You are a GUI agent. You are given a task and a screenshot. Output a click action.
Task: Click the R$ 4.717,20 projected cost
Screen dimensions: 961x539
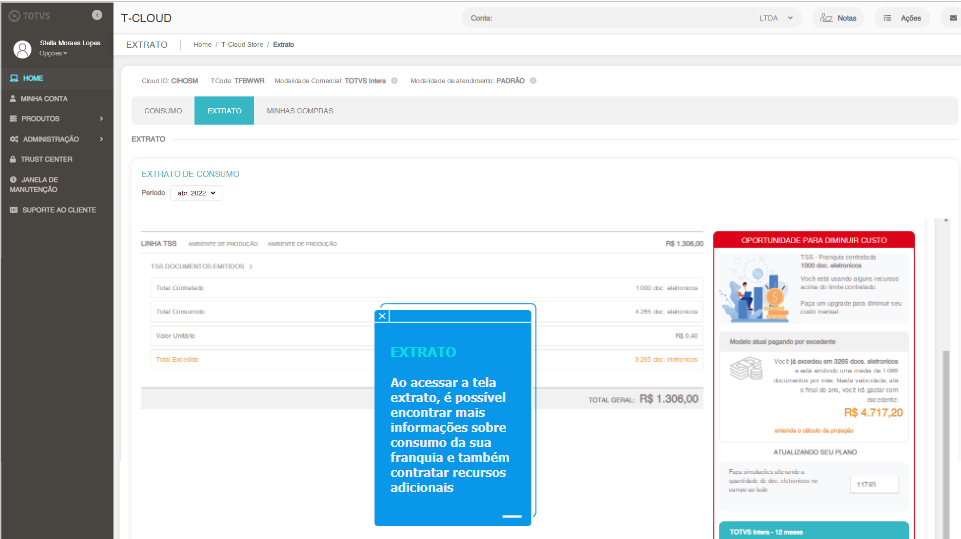coord(873,413)
